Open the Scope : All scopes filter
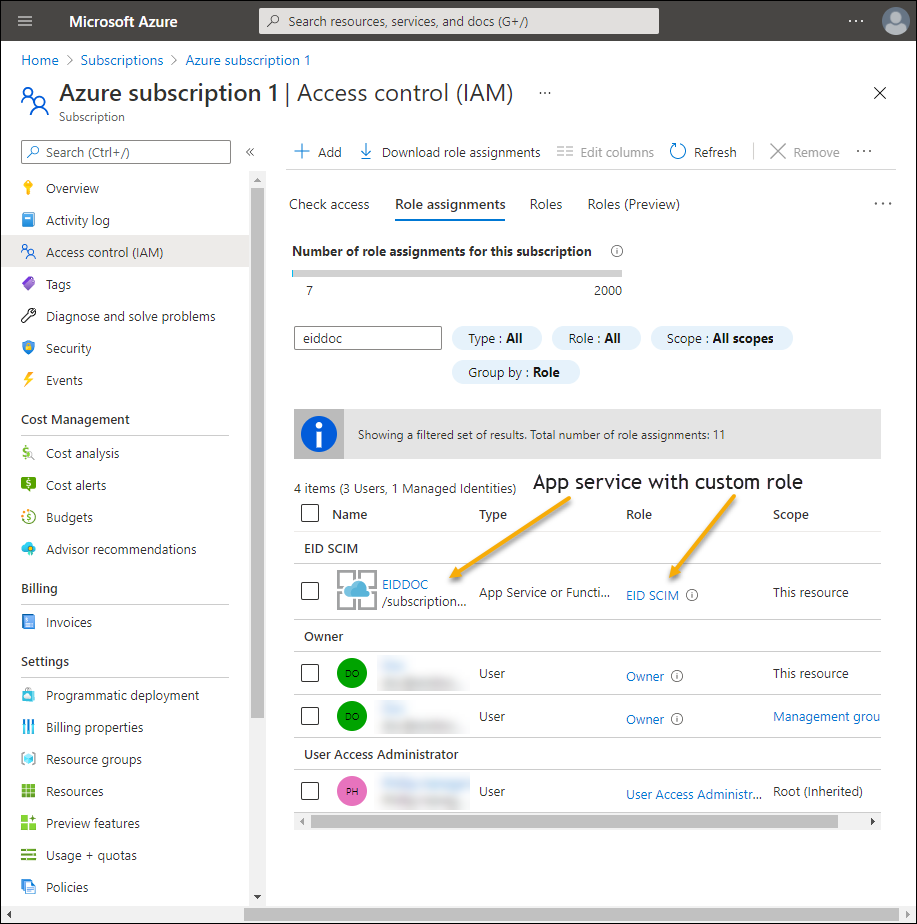The height and width of the screenshot is (924, 917). tap(720, 338)
